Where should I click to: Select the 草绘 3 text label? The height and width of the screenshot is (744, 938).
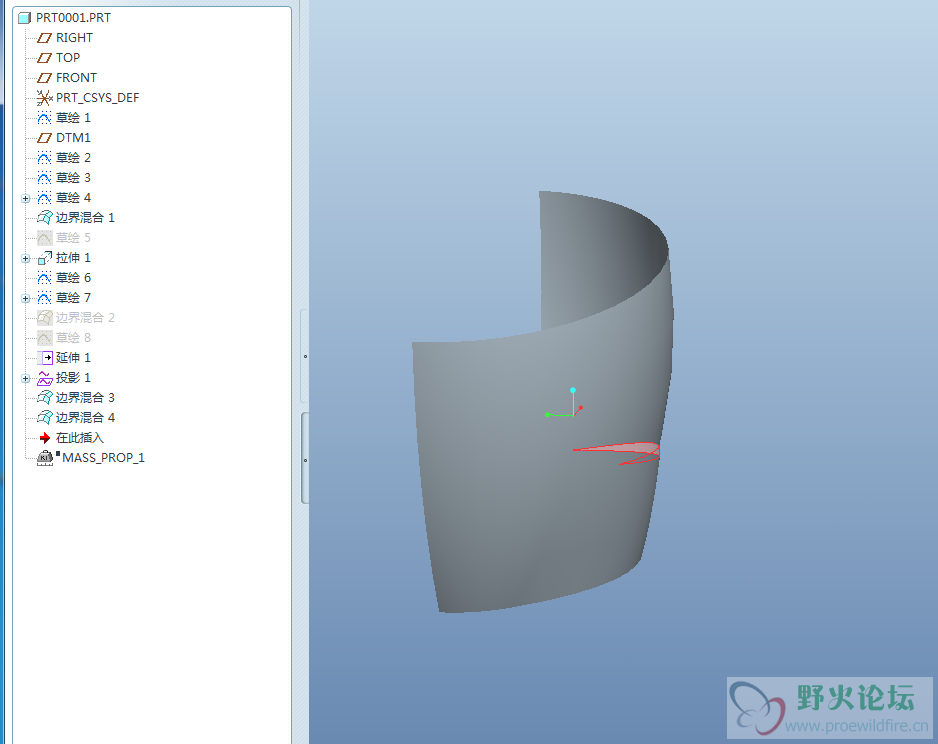click(x=73, y=178)
